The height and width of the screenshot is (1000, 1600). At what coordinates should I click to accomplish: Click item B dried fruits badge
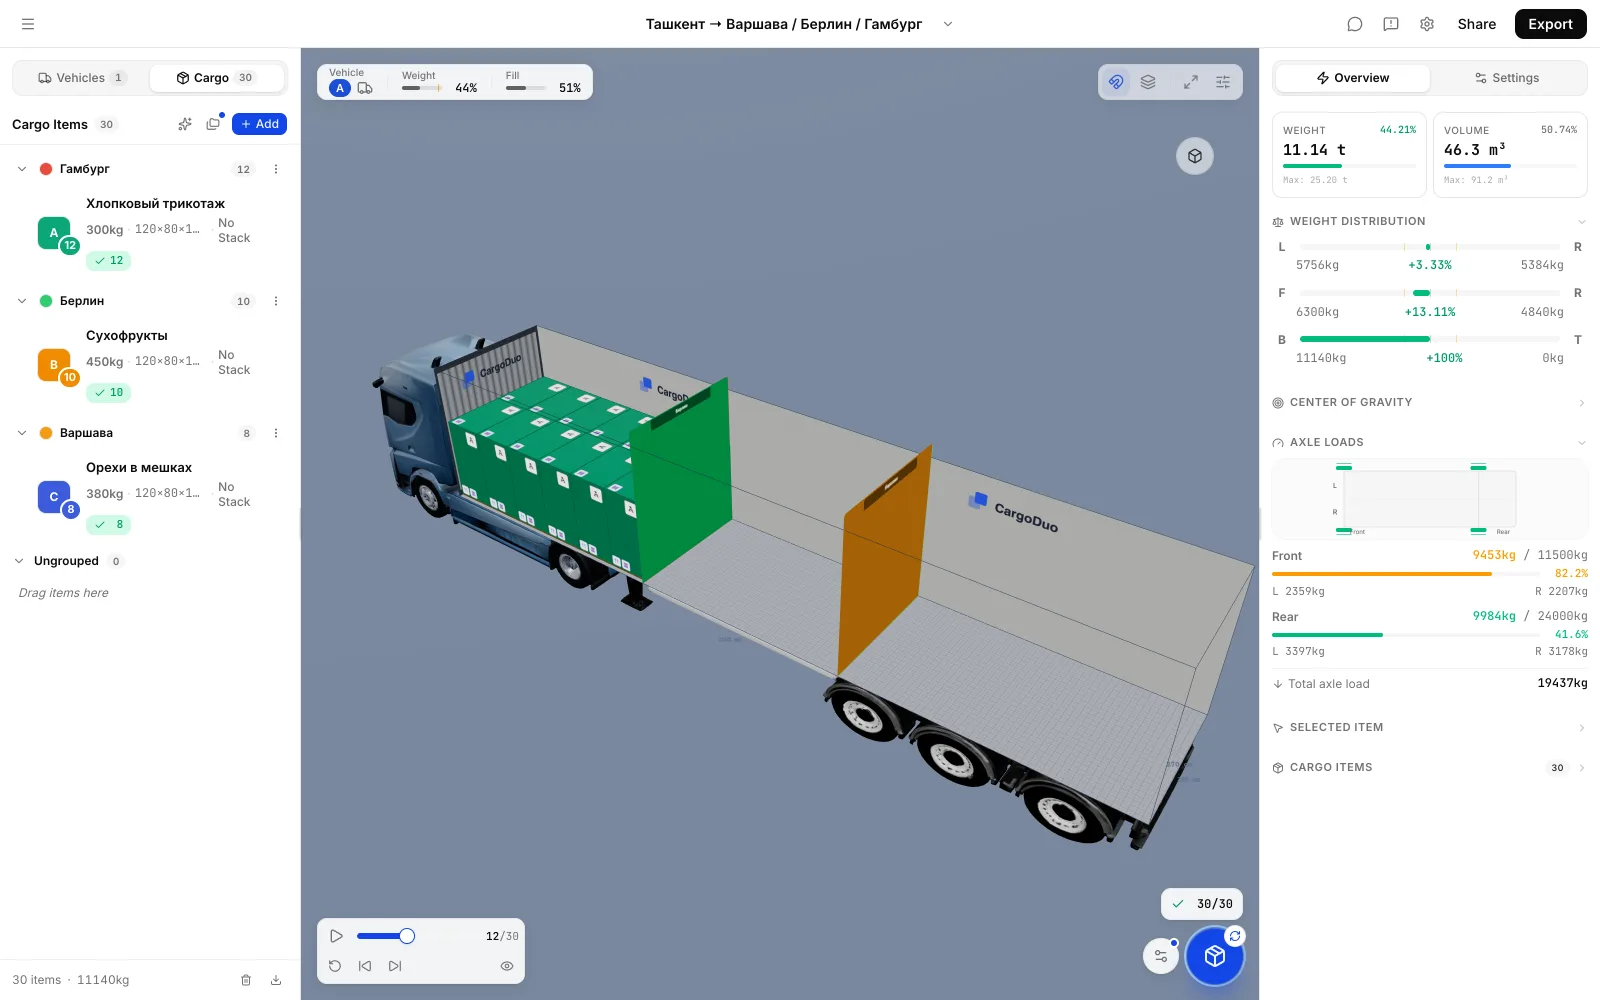click(x=54, y=365)
